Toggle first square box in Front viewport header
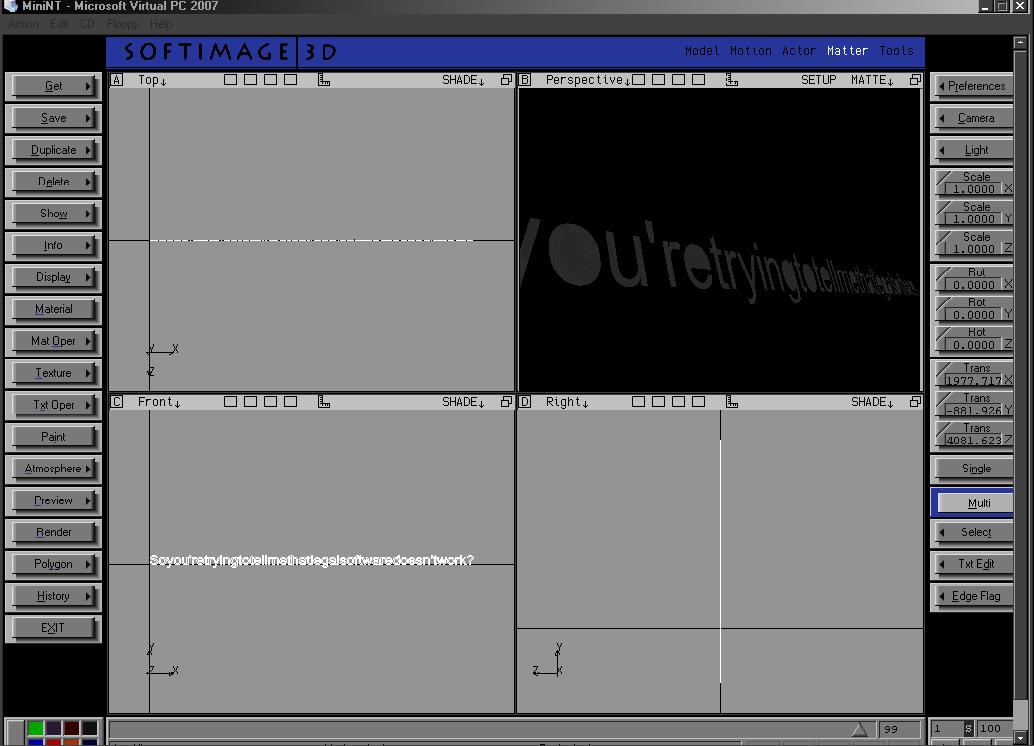 click(x=230, y=402)
